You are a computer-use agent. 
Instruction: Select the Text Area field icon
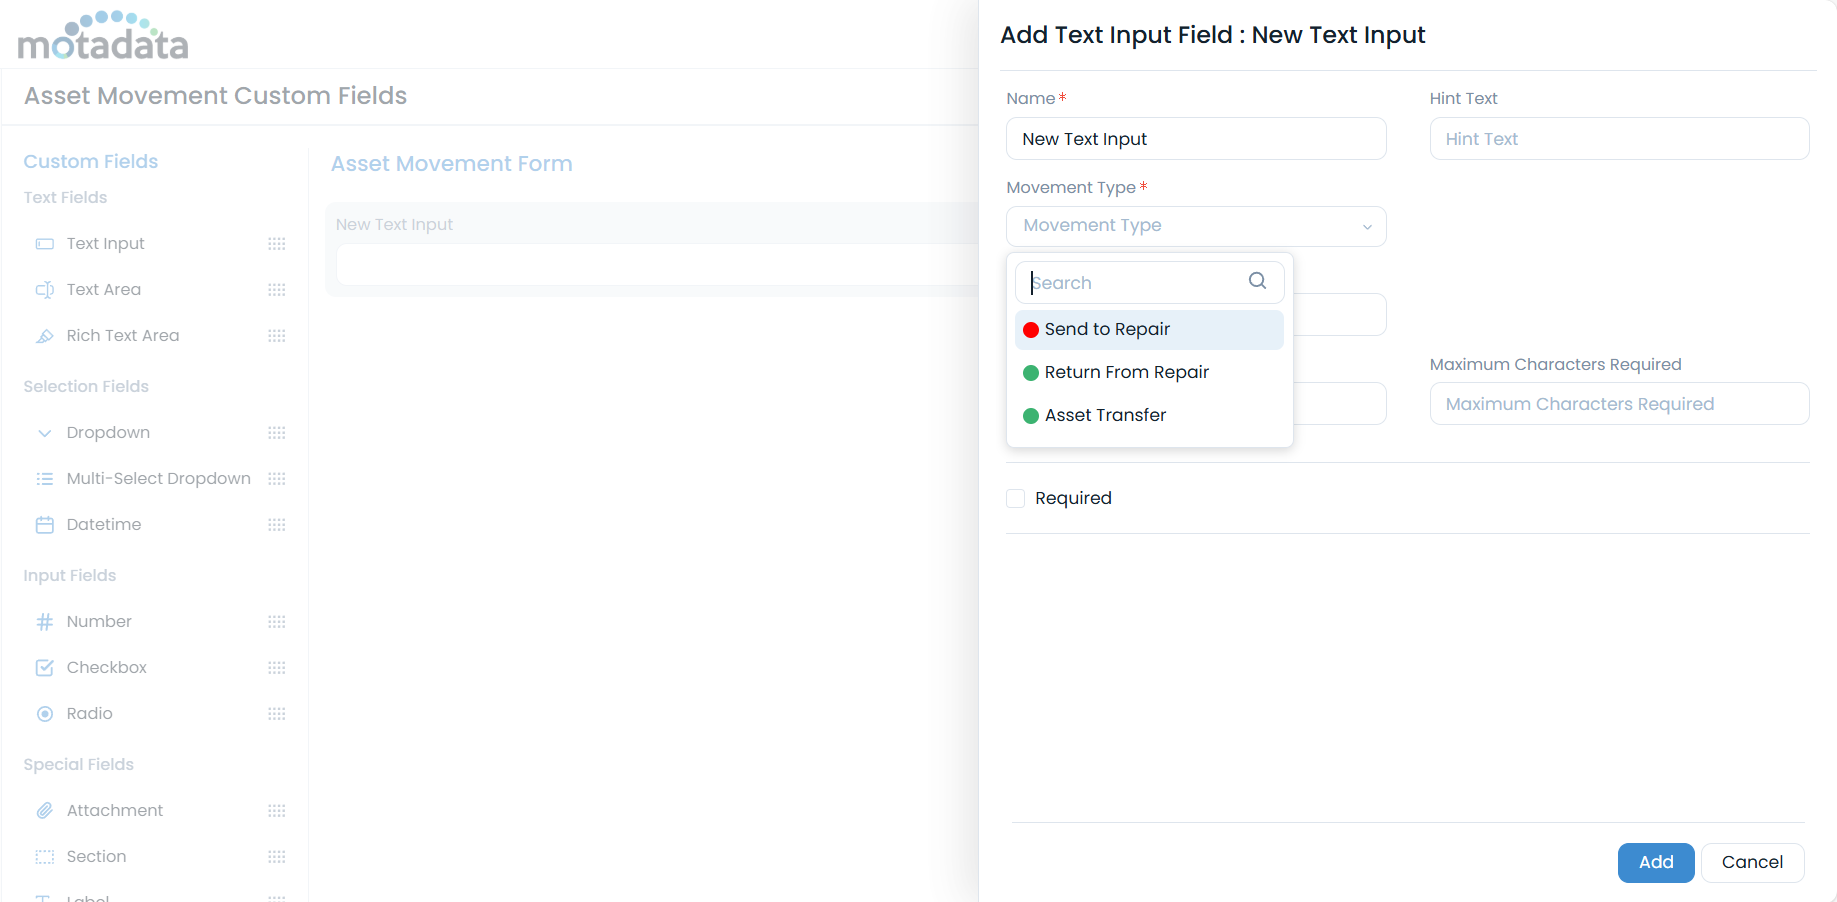coord(44,290)
